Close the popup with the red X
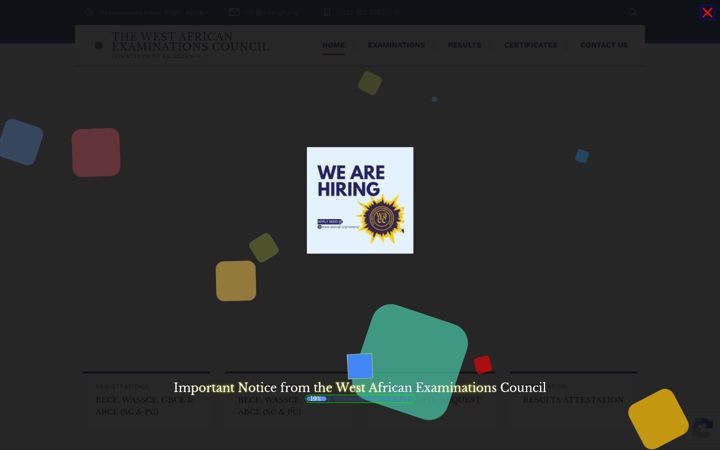Image resolution: width=720 pixels, height=450 pixels. click(707, 12)
